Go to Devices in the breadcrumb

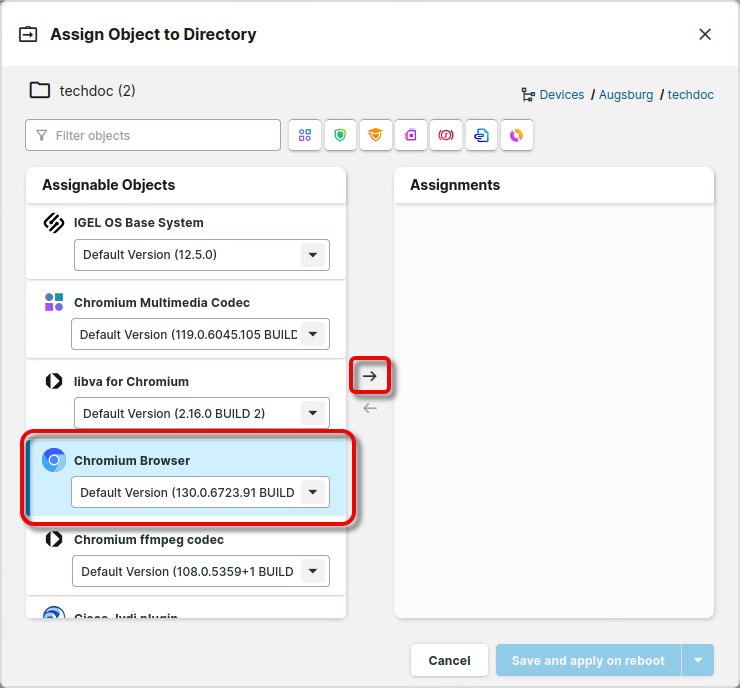(x=561, y=95)
